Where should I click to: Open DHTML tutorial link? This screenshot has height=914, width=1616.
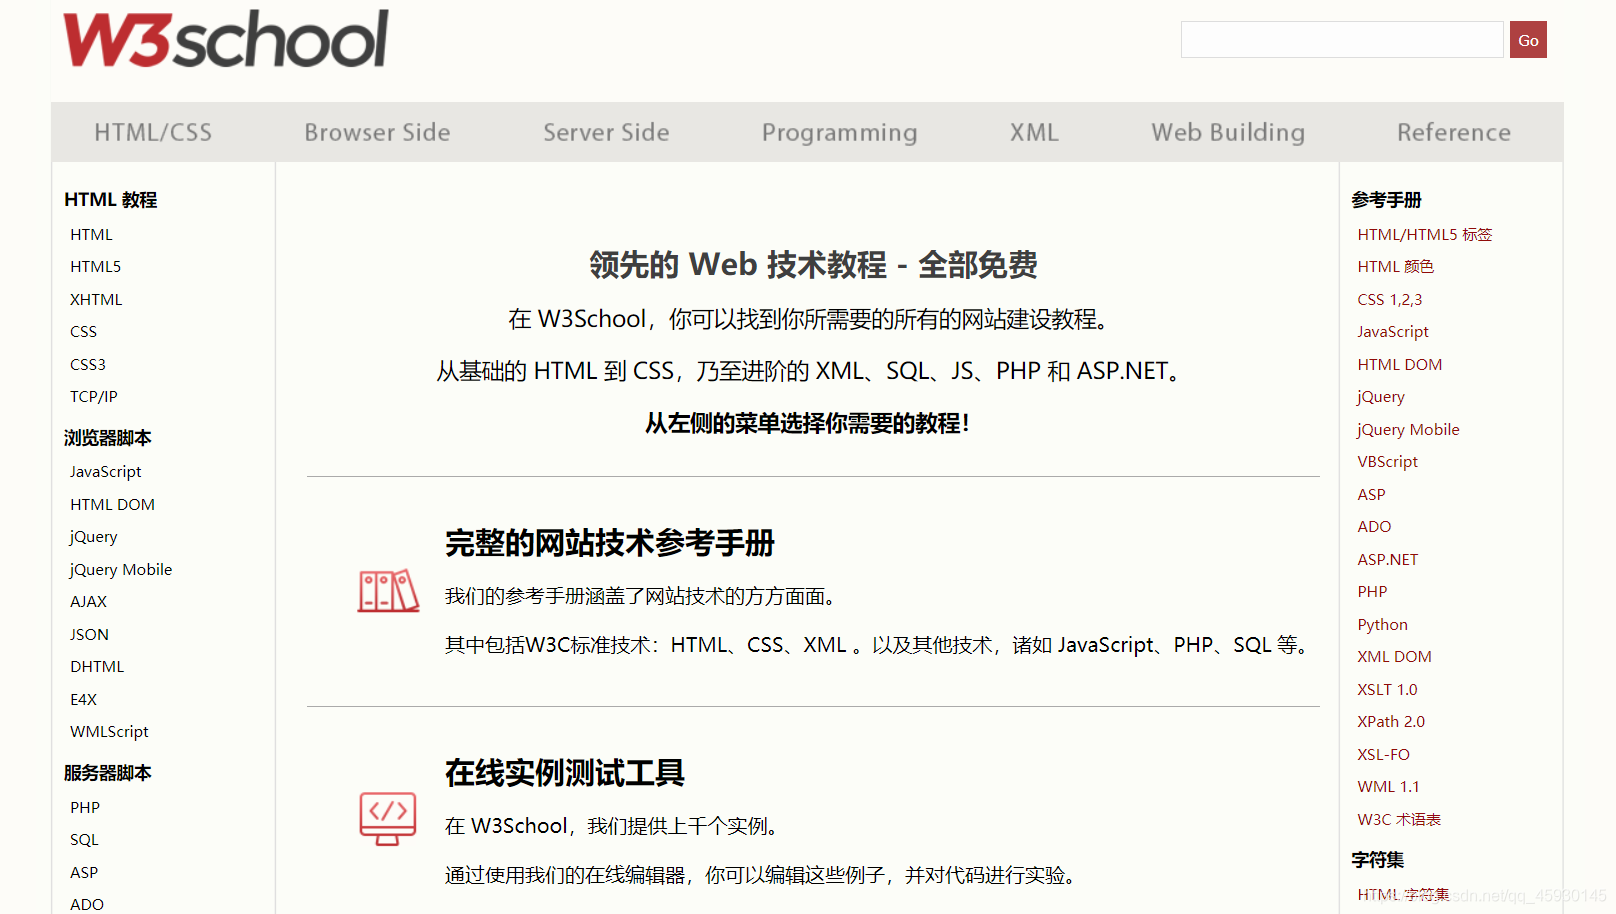pos(97,667)
